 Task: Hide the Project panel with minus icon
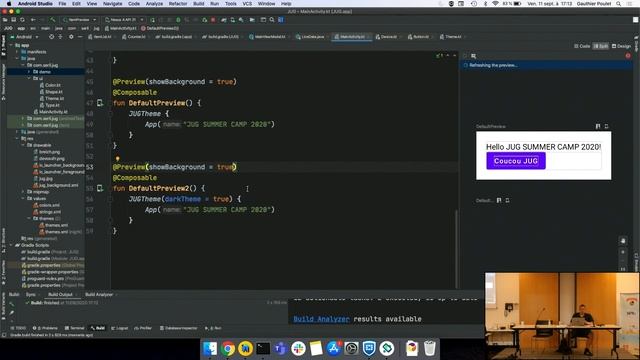click(80, 37)
